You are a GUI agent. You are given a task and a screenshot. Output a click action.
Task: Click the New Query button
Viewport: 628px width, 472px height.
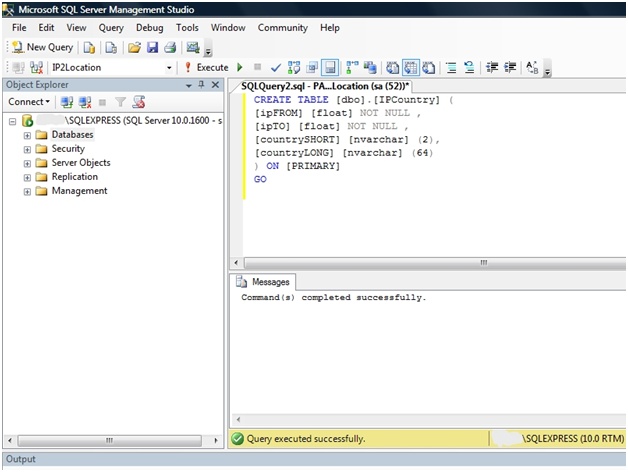(42, 47)
